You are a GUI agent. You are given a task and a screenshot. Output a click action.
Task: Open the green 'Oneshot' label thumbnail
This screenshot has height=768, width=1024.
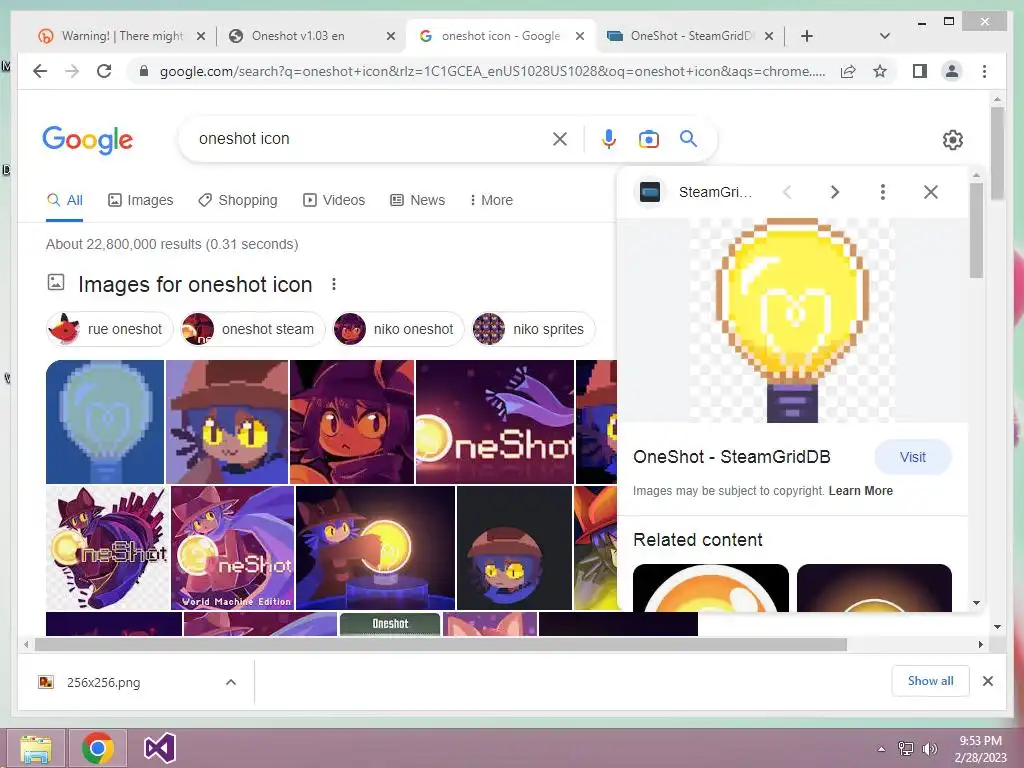390,624
